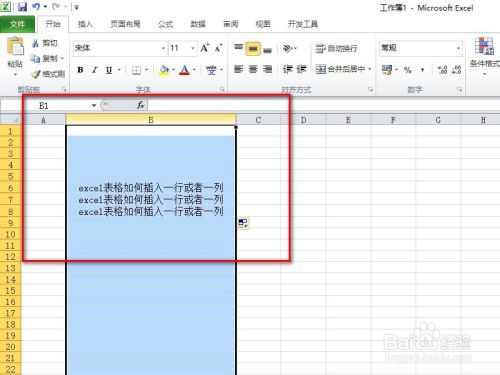The height and width of the screenshot is (375, 500).
Task: Open the underline style dropdown arrow
Action: coord(119,70)
